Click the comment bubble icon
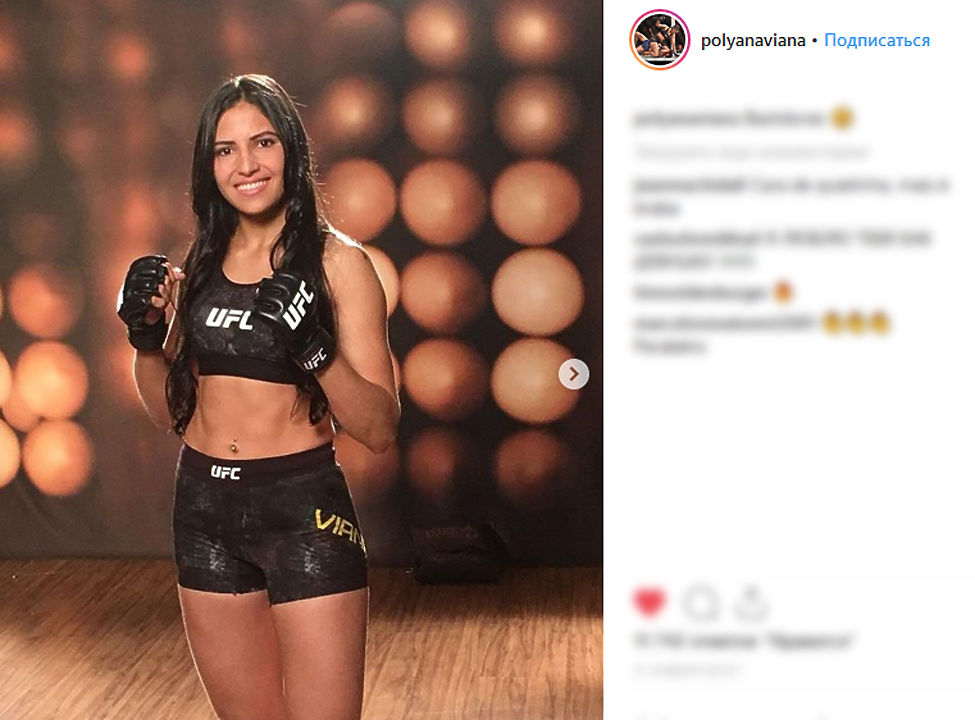Viewport: 975px width, 720px height. (x=701, y=602)
